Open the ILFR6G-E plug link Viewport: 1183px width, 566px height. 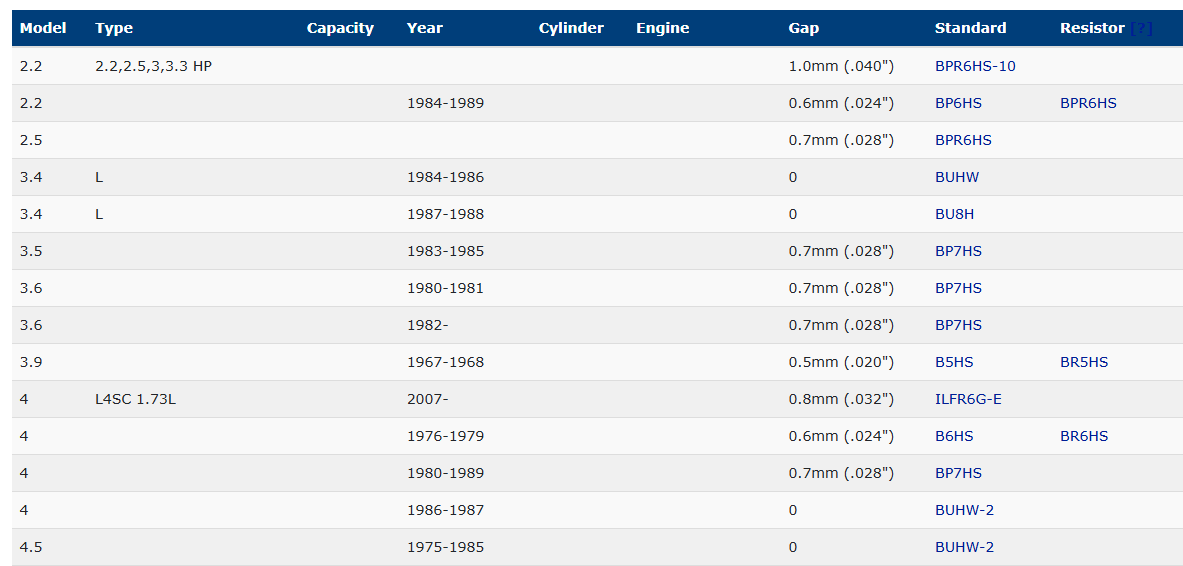pyautogui.click(x=967, y=399)
